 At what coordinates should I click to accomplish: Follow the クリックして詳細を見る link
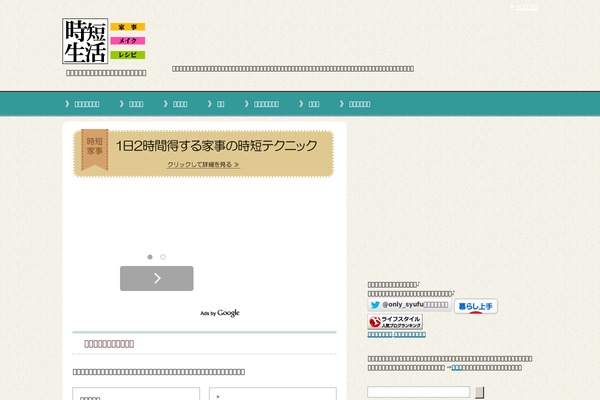[203, 165]
